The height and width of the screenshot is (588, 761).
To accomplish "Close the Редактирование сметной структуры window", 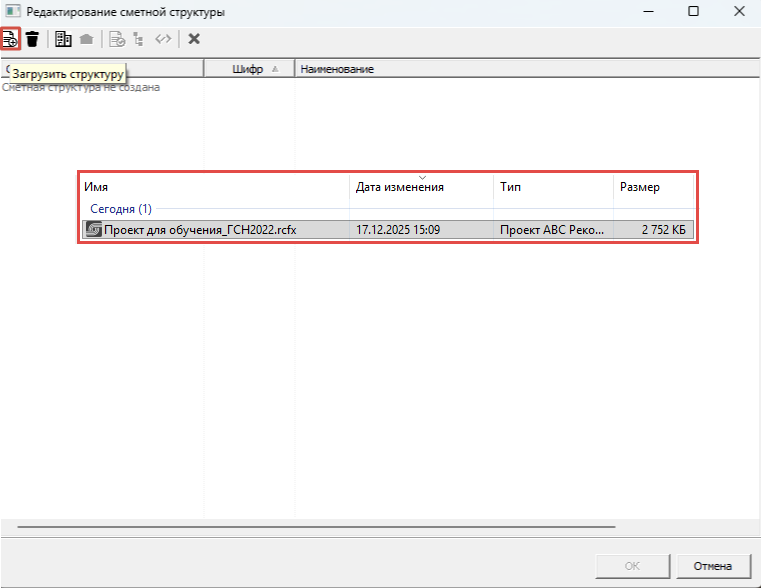I will (x=739, y=11).
